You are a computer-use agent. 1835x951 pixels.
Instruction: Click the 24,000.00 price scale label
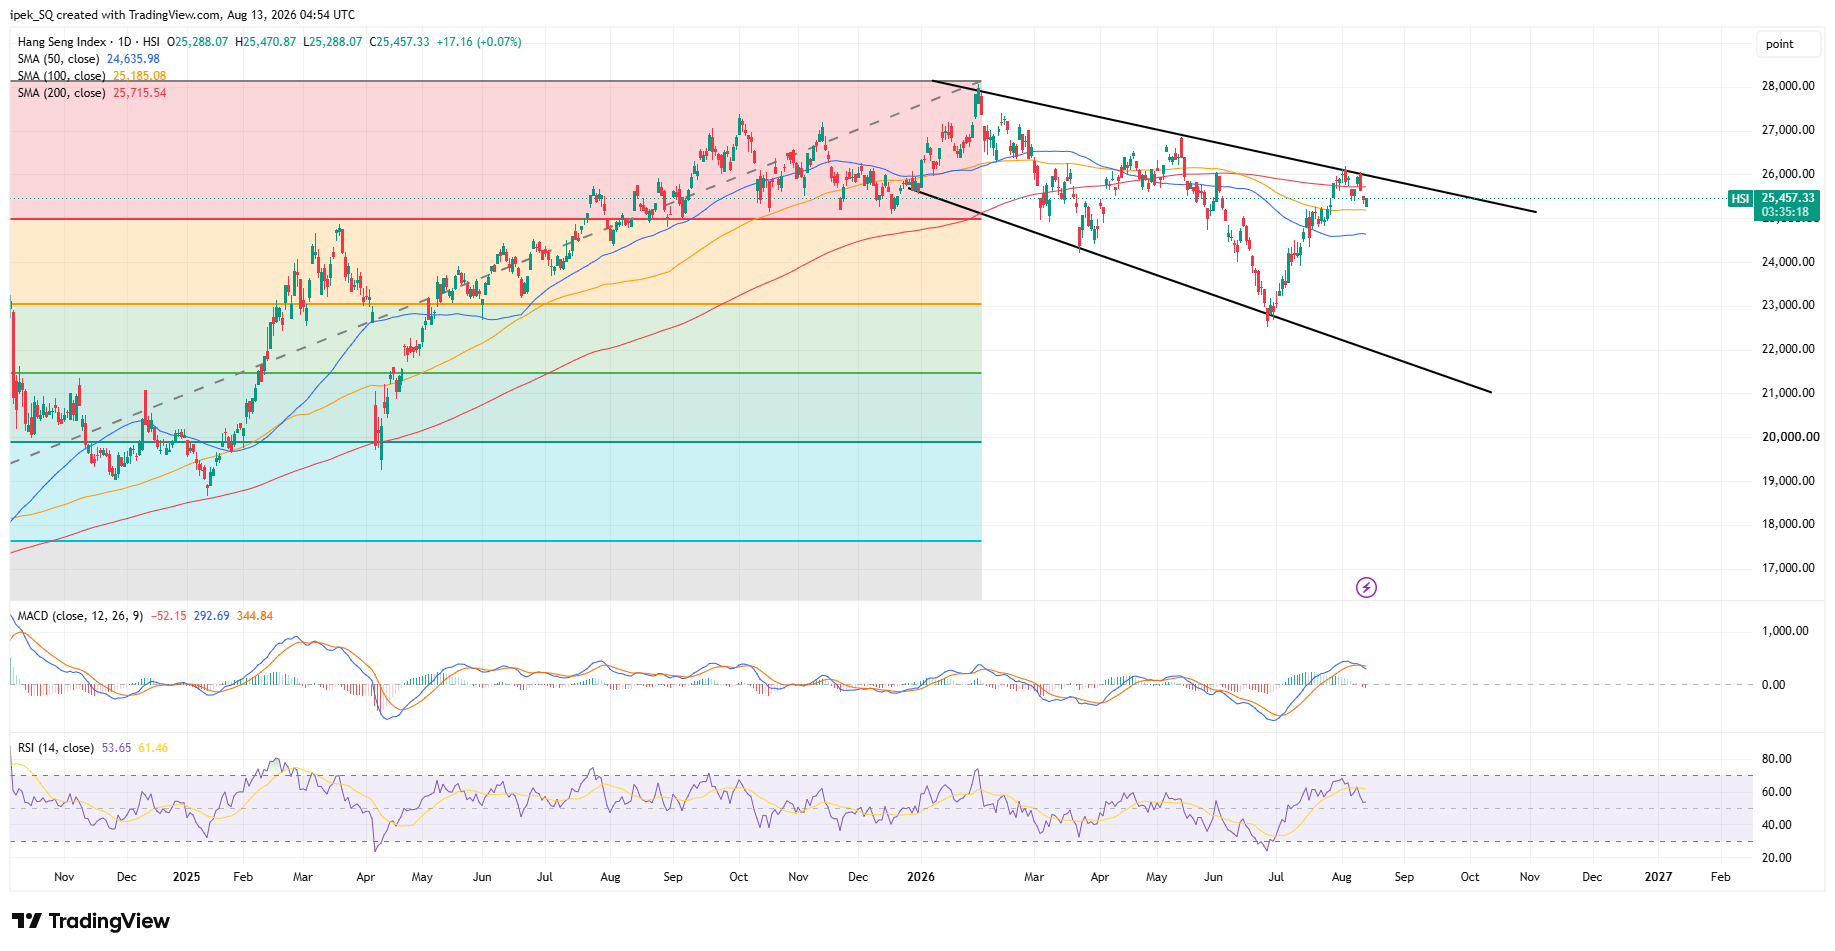[x=1788, y=262]
